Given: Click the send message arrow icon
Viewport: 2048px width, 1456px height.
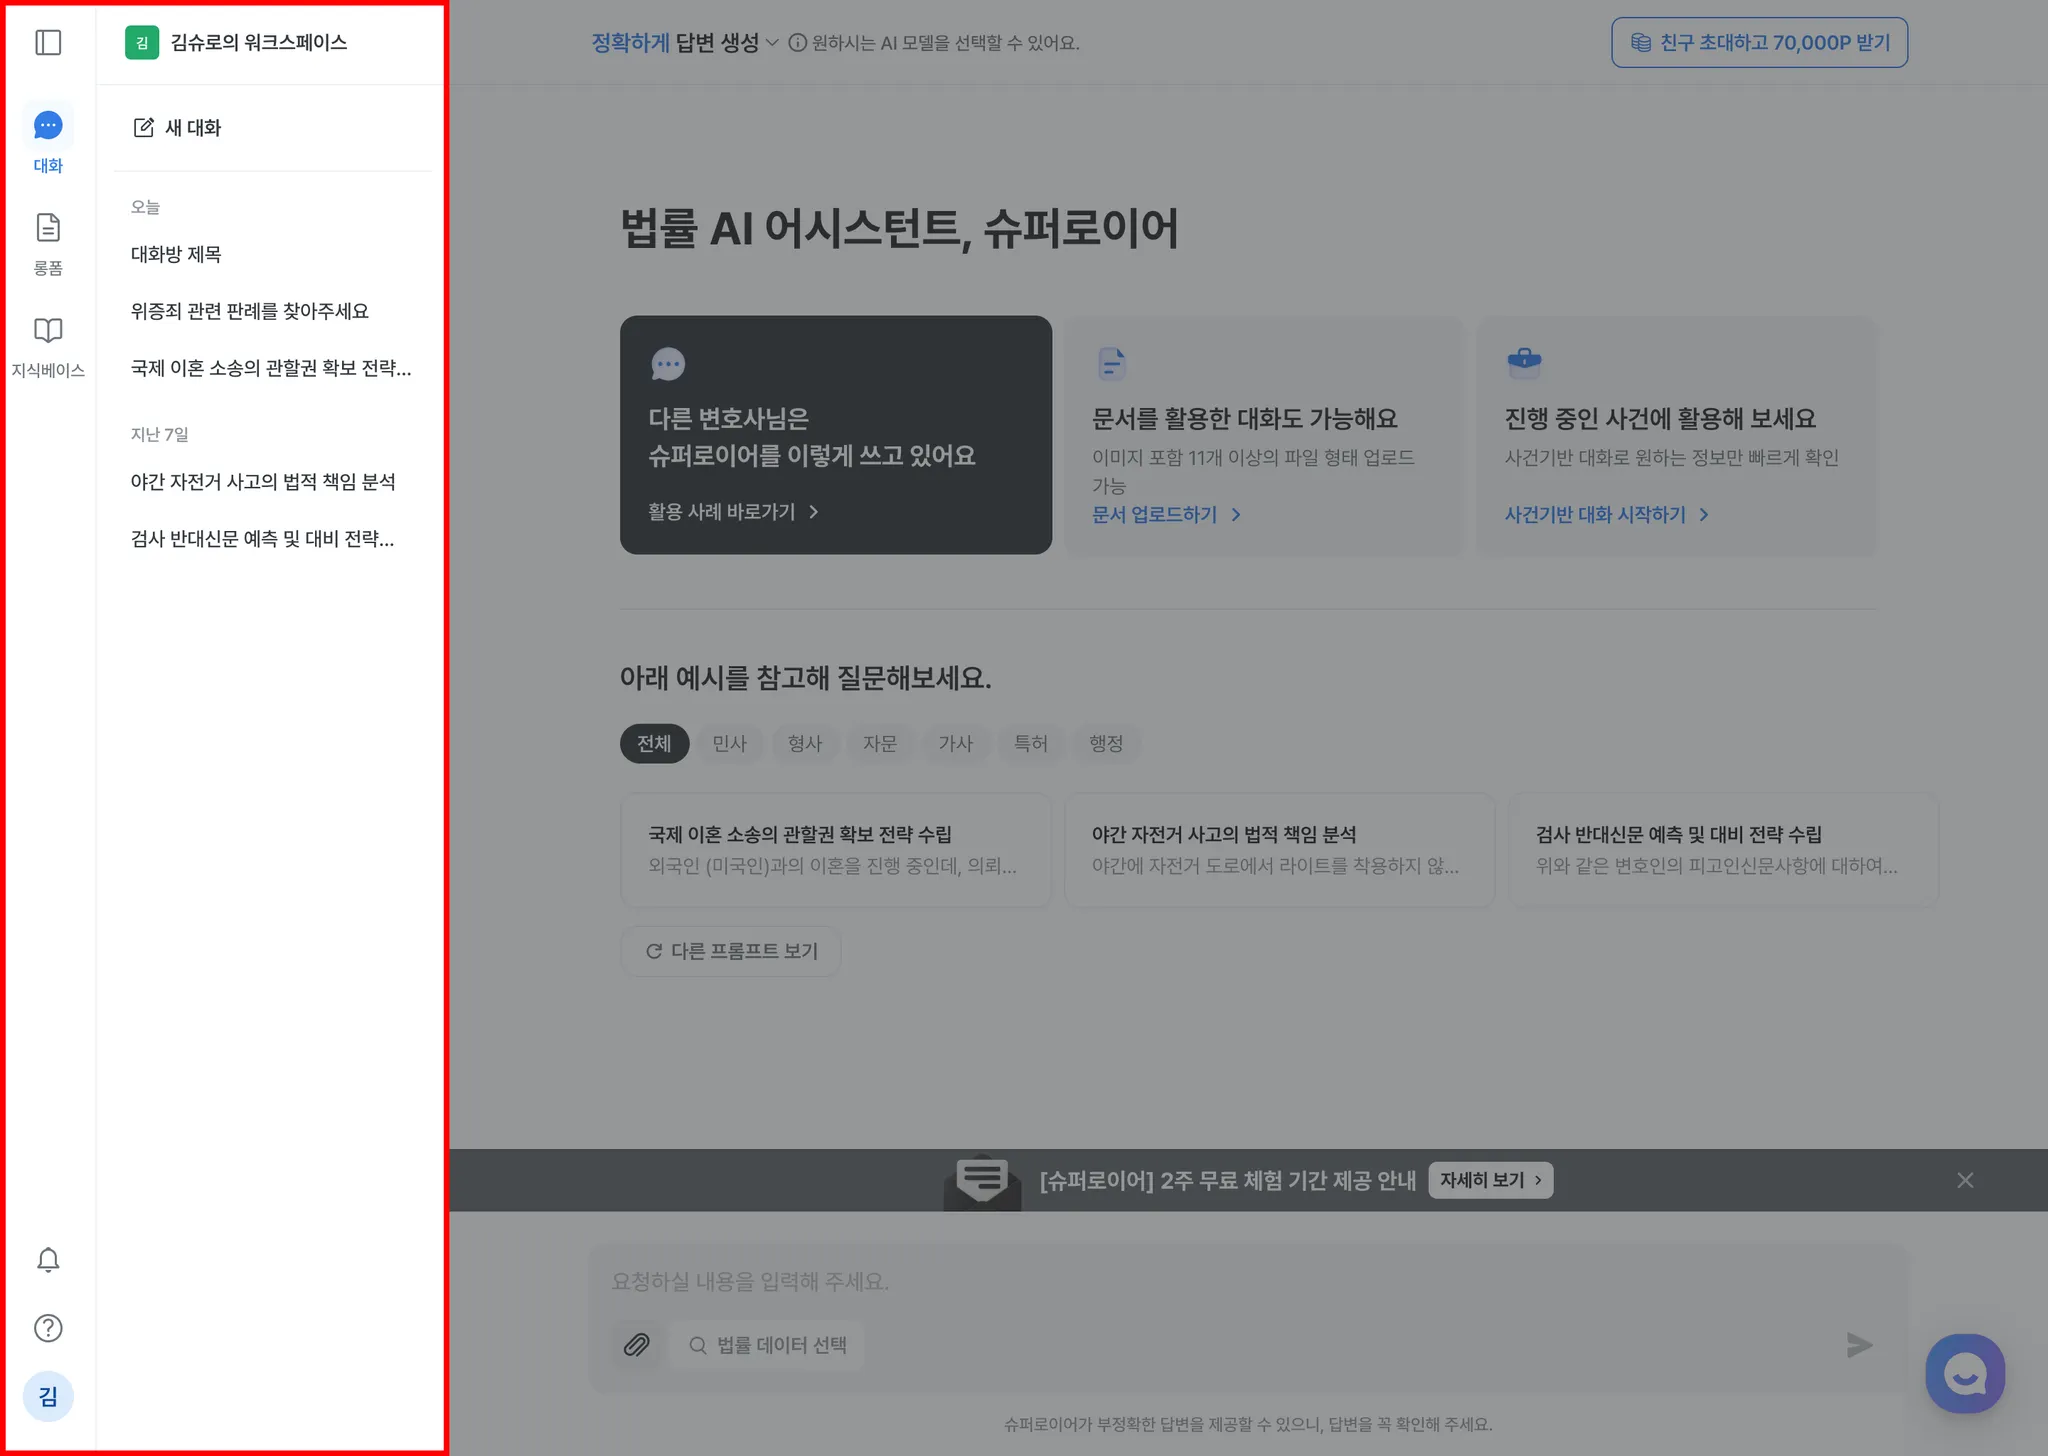Looking at the screenshot, I should tap(1859, 1345).
